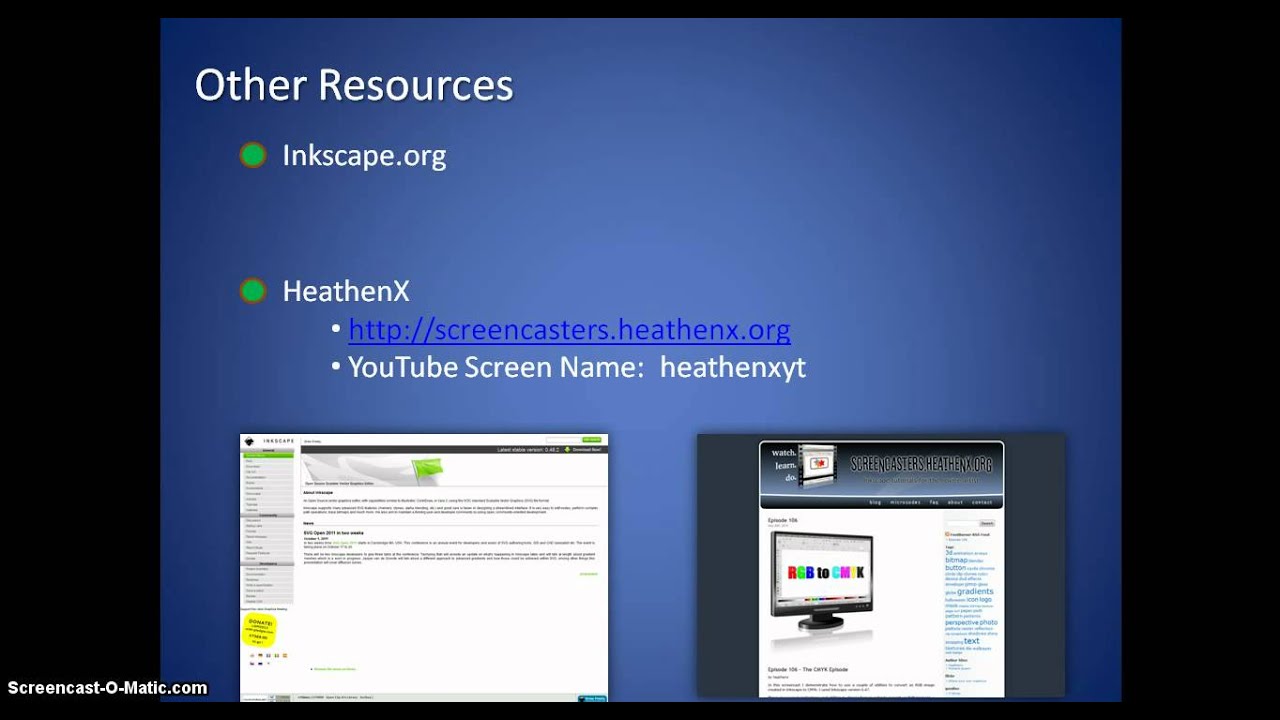Open the 'contact' menu item on Screencasters page

click(982, 502)
